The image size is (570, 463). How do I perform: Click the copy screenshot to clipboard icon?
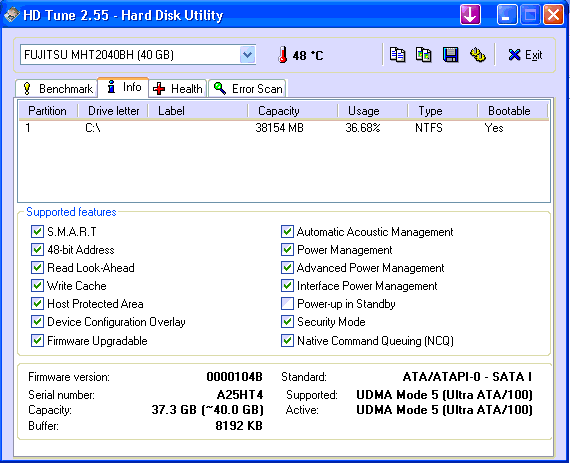coord(424,55)
